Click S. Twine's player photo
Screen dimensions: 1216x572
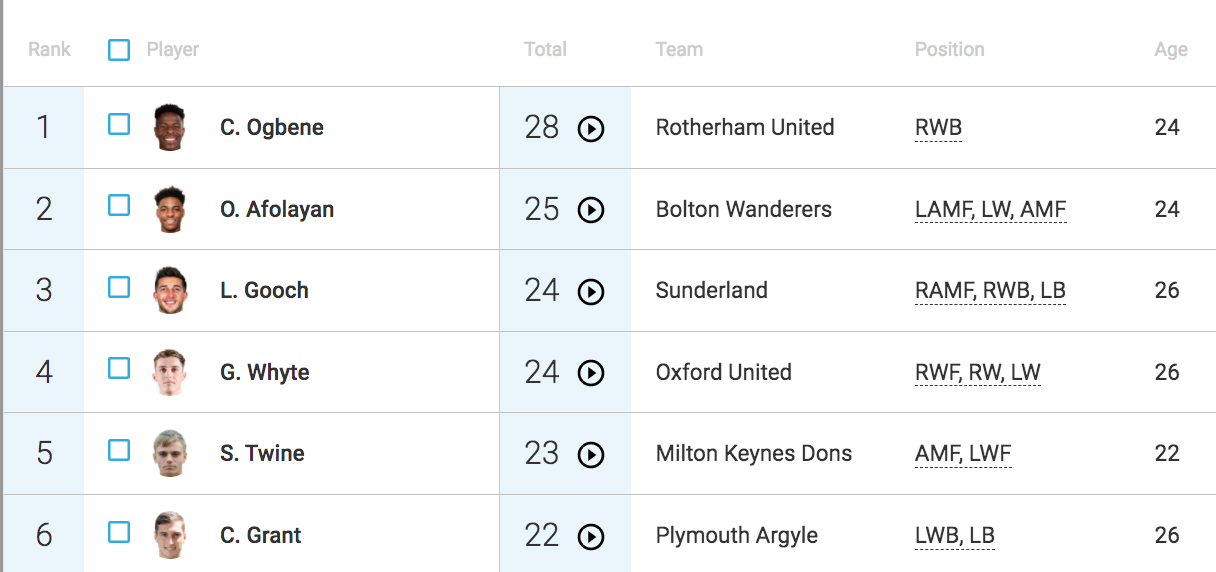tap(170, 453)
